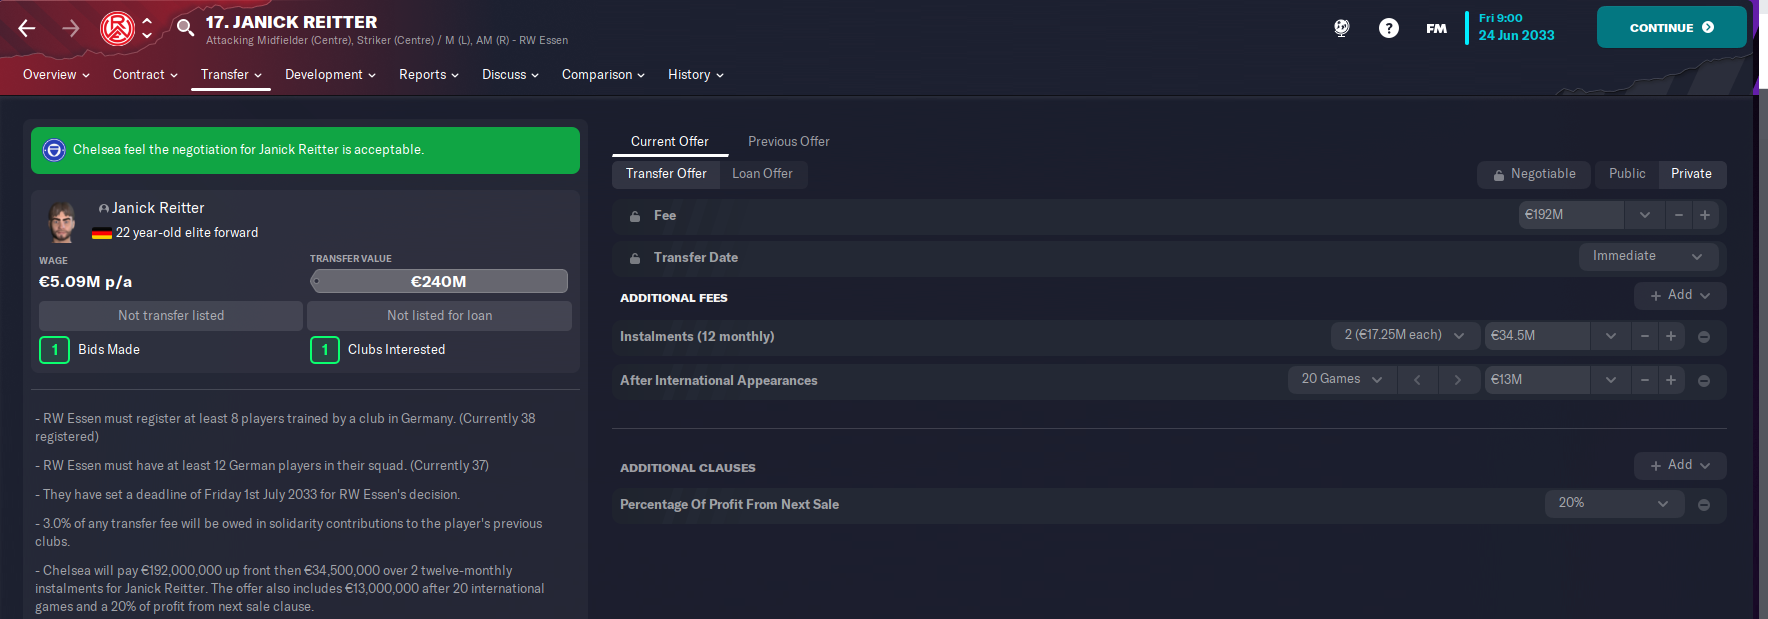Open the Development menu
The image size is (1768, 619).
coord(330,75)
